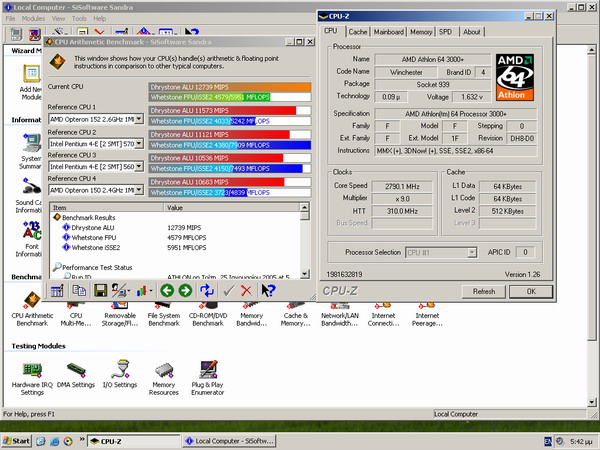This screenshot has height=450, width=600.
Task: Open Network/LAN Bandwidth benchmark module
Action: point(339,315)
